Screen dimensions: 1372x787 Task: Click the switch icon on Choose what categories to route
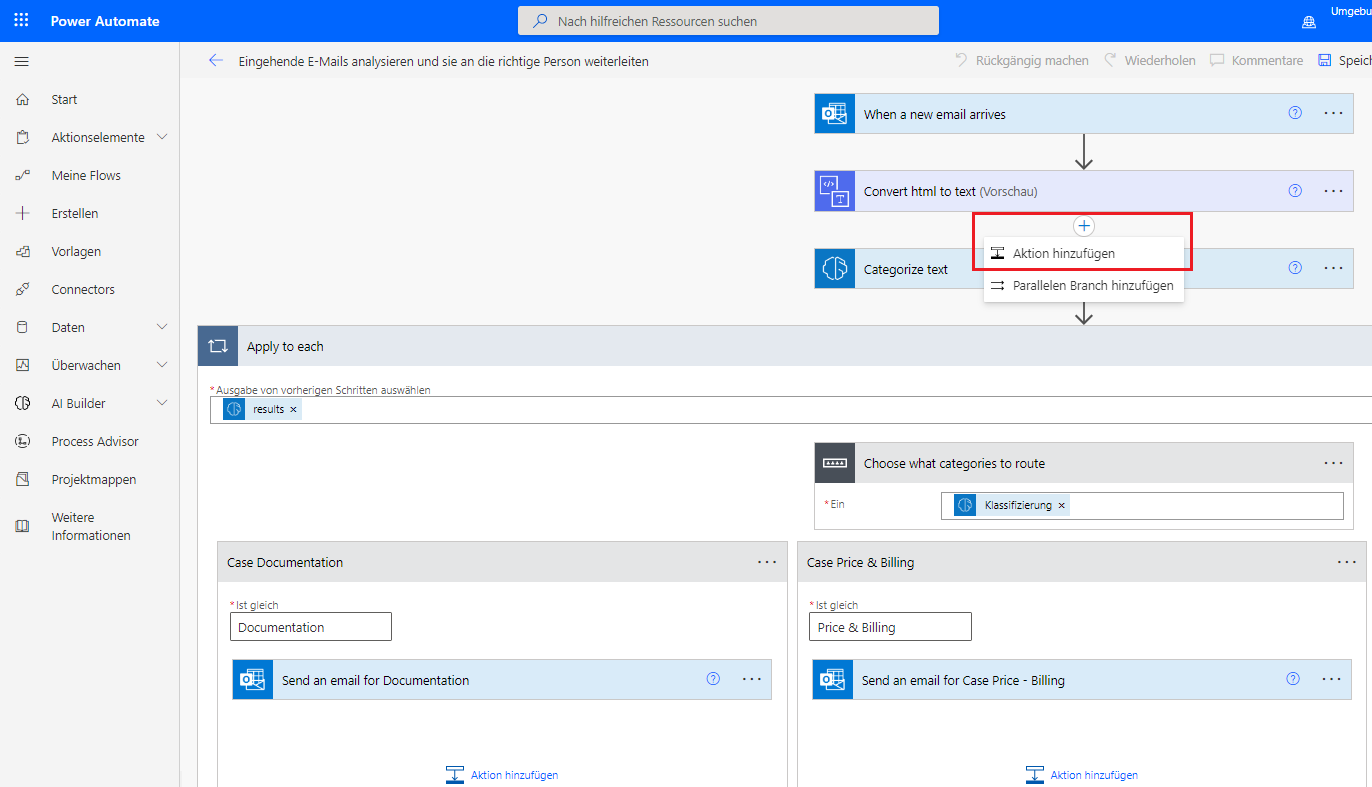point(834,463)
